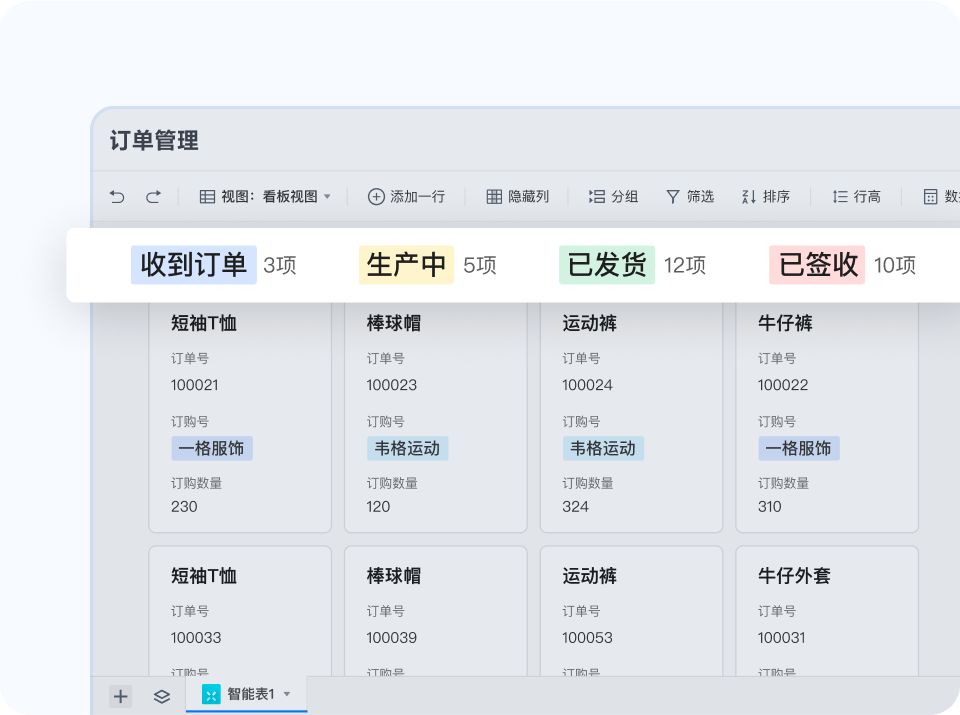Click the plus icon in 添加一行
960x715 pixels.
coord(375,197)
